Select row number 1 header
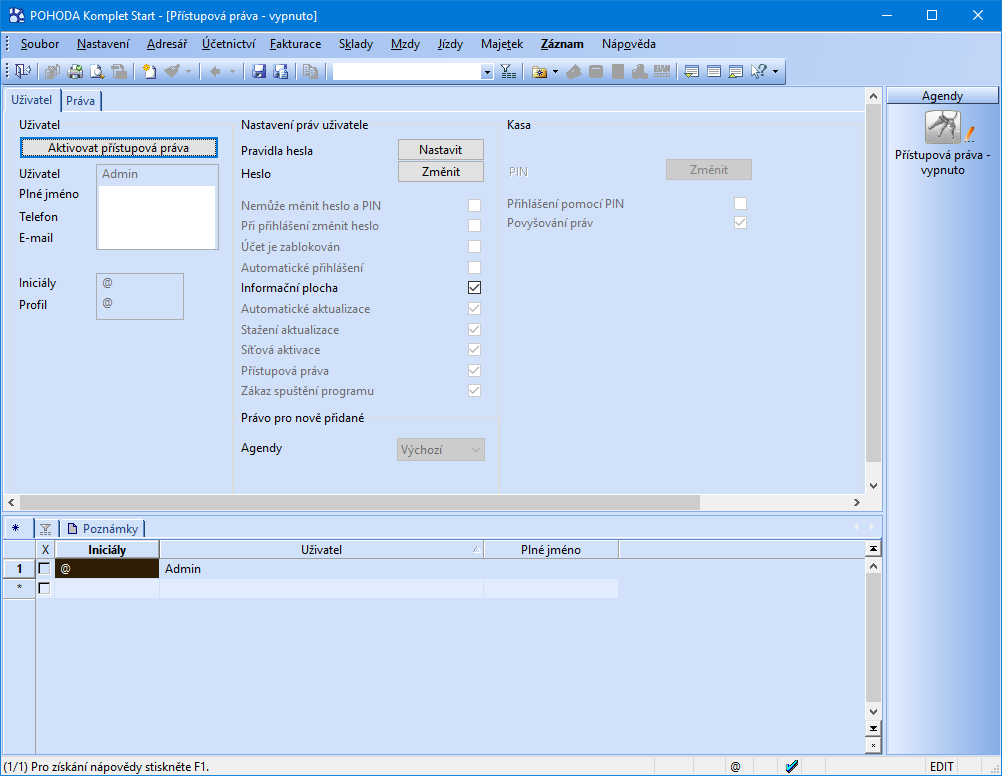The width and height of the screenshot is (1002, 776). click(19, 568)
